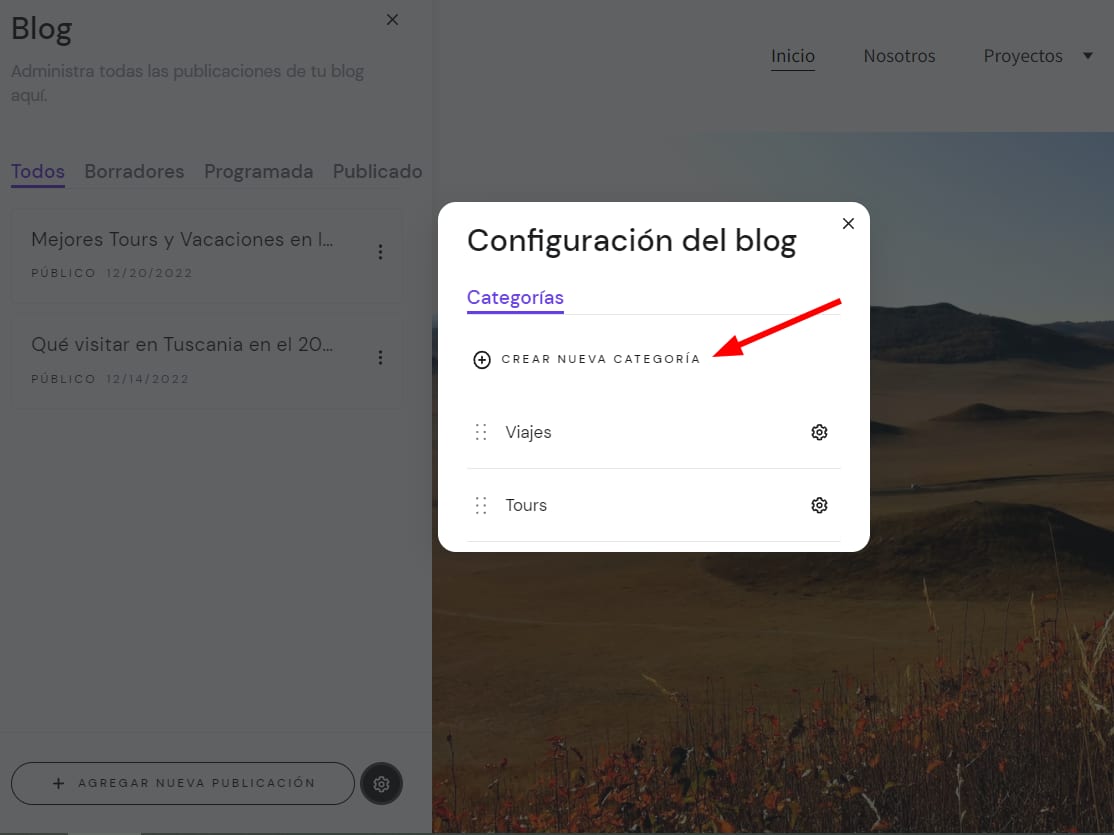
Task: Switch to the Borradores tab
Action: click(x=134, y=171)
